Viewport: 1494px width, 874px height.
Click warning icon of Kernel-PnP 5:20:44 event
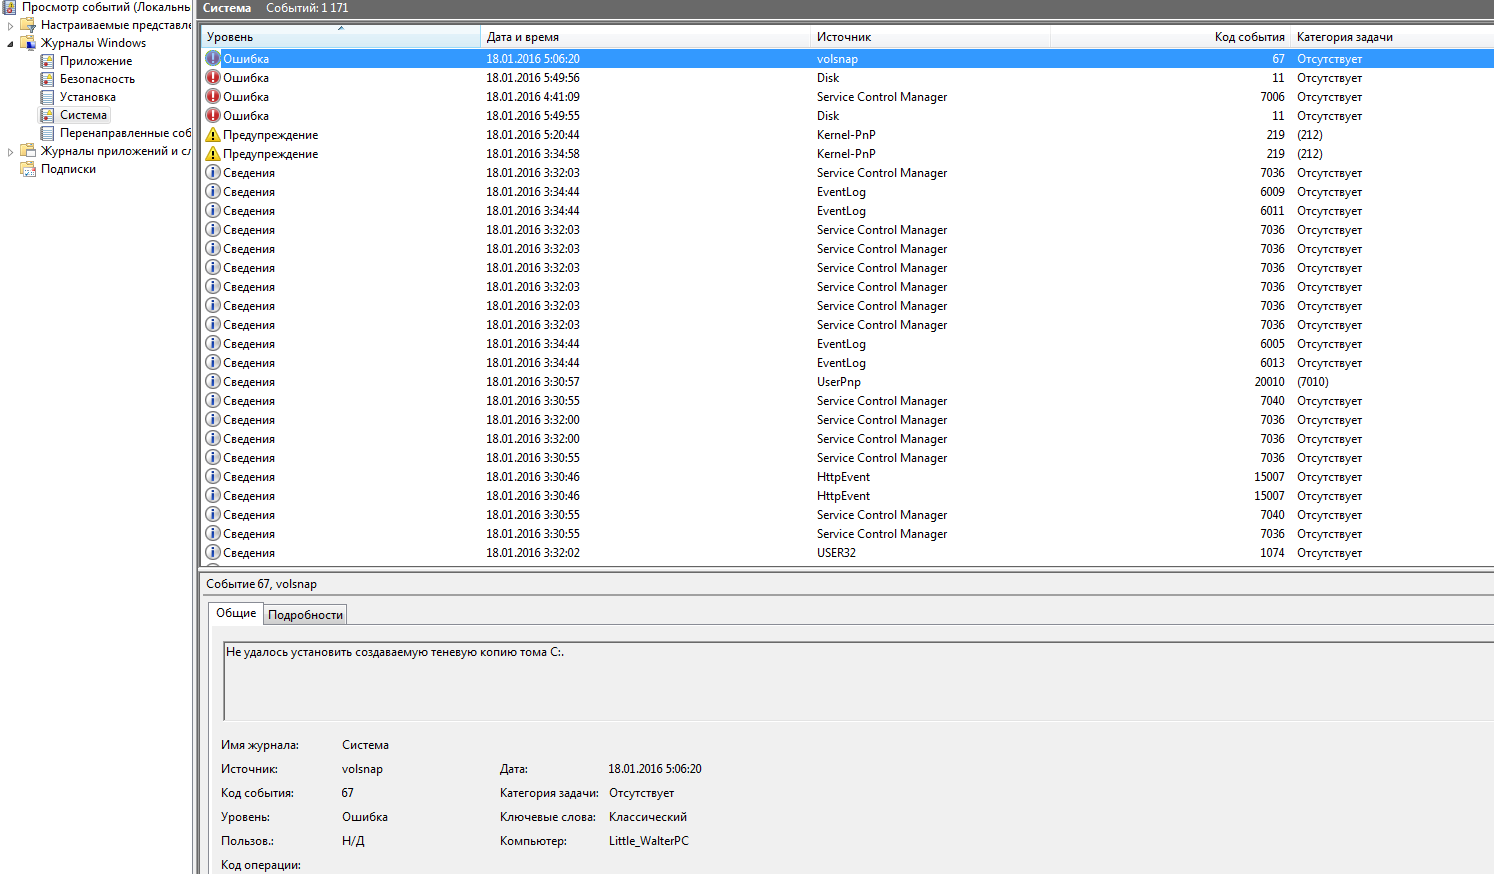coord(213,135)
